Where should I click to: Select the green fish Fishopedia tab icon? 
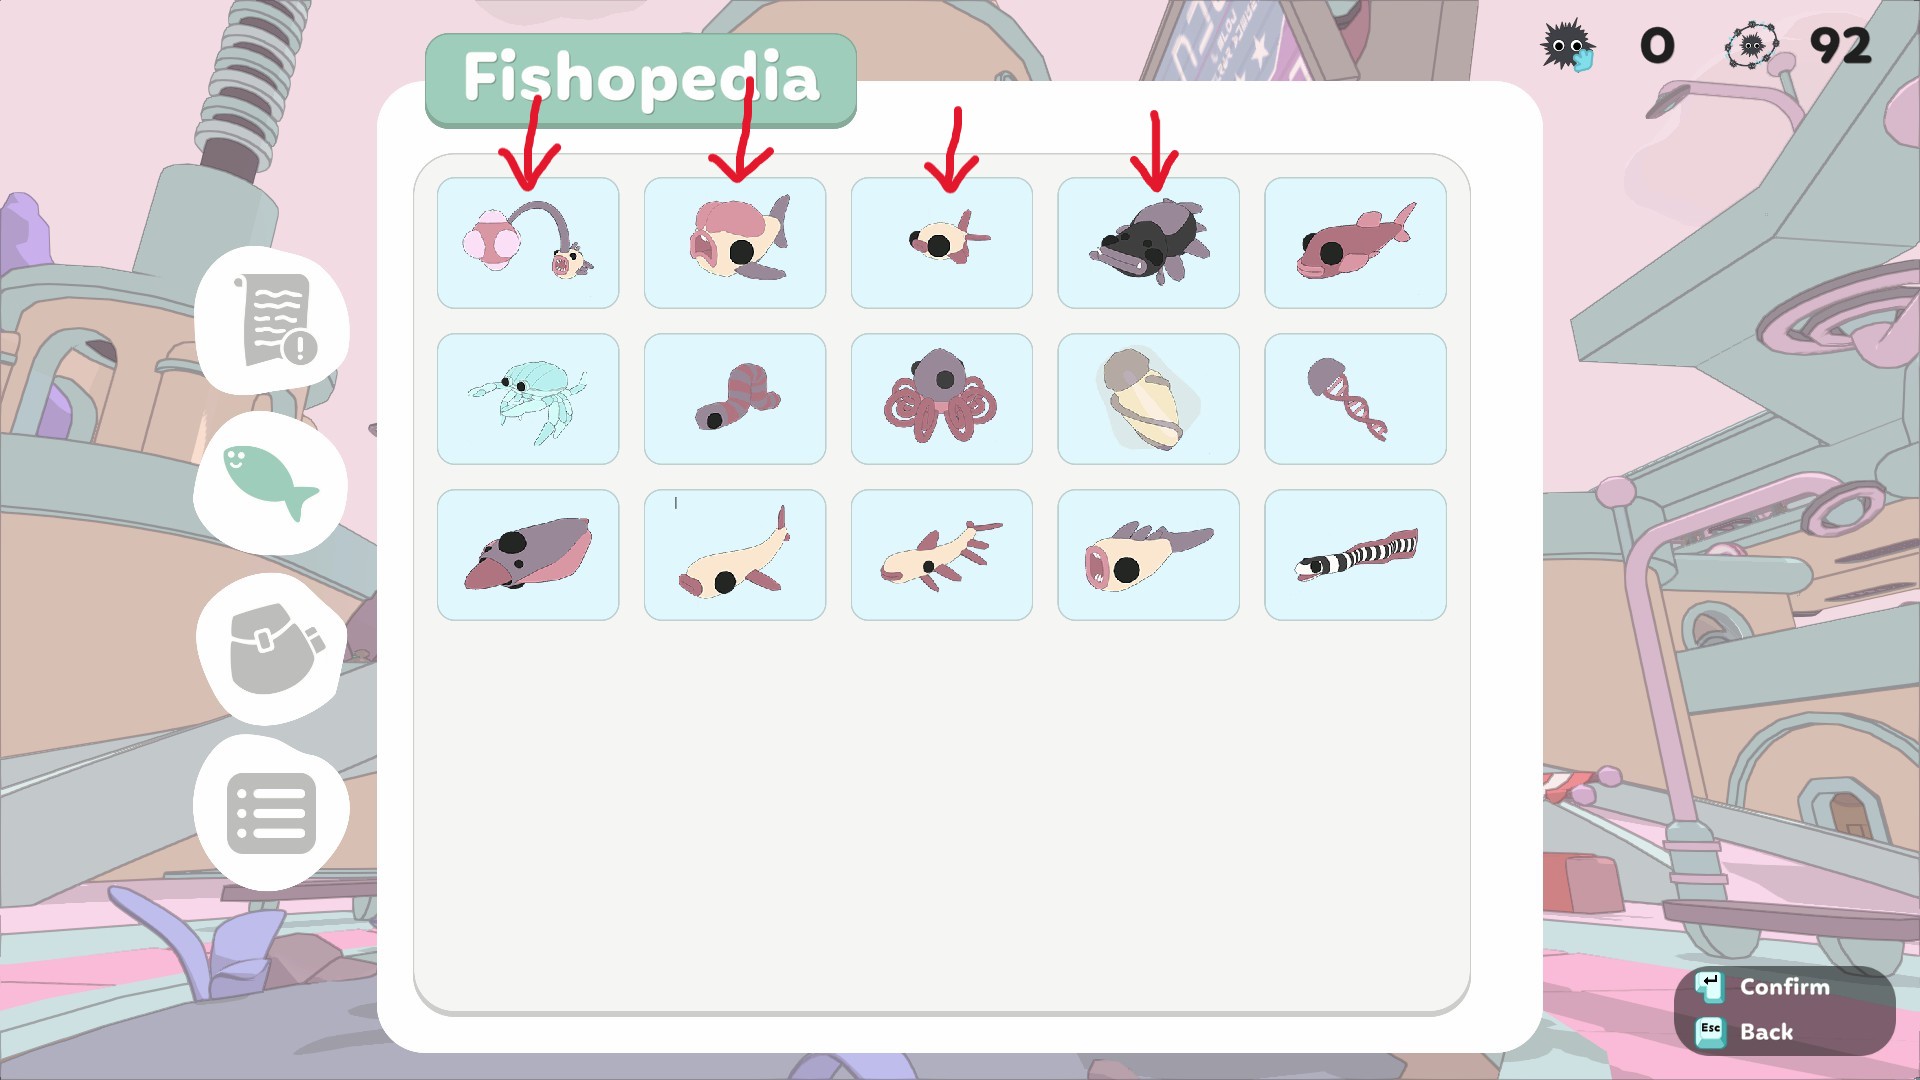pyautogui.click(x=271, y=483)
